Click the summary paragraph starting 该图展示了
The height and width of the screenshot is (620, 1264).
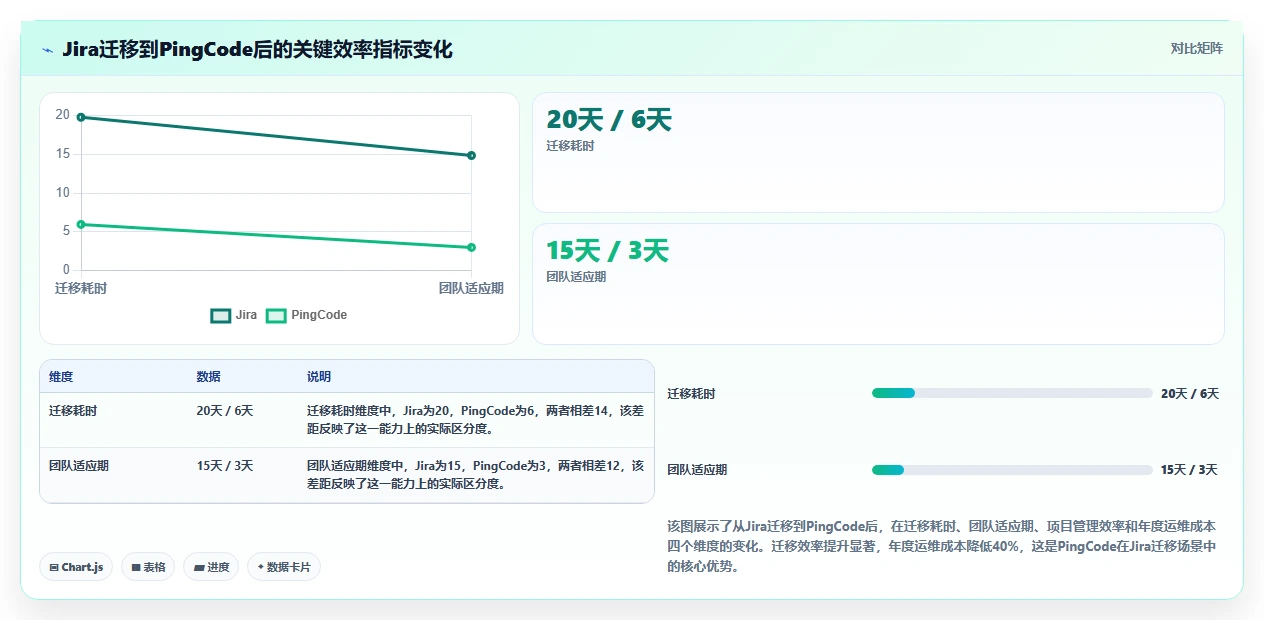pos(942,546)
